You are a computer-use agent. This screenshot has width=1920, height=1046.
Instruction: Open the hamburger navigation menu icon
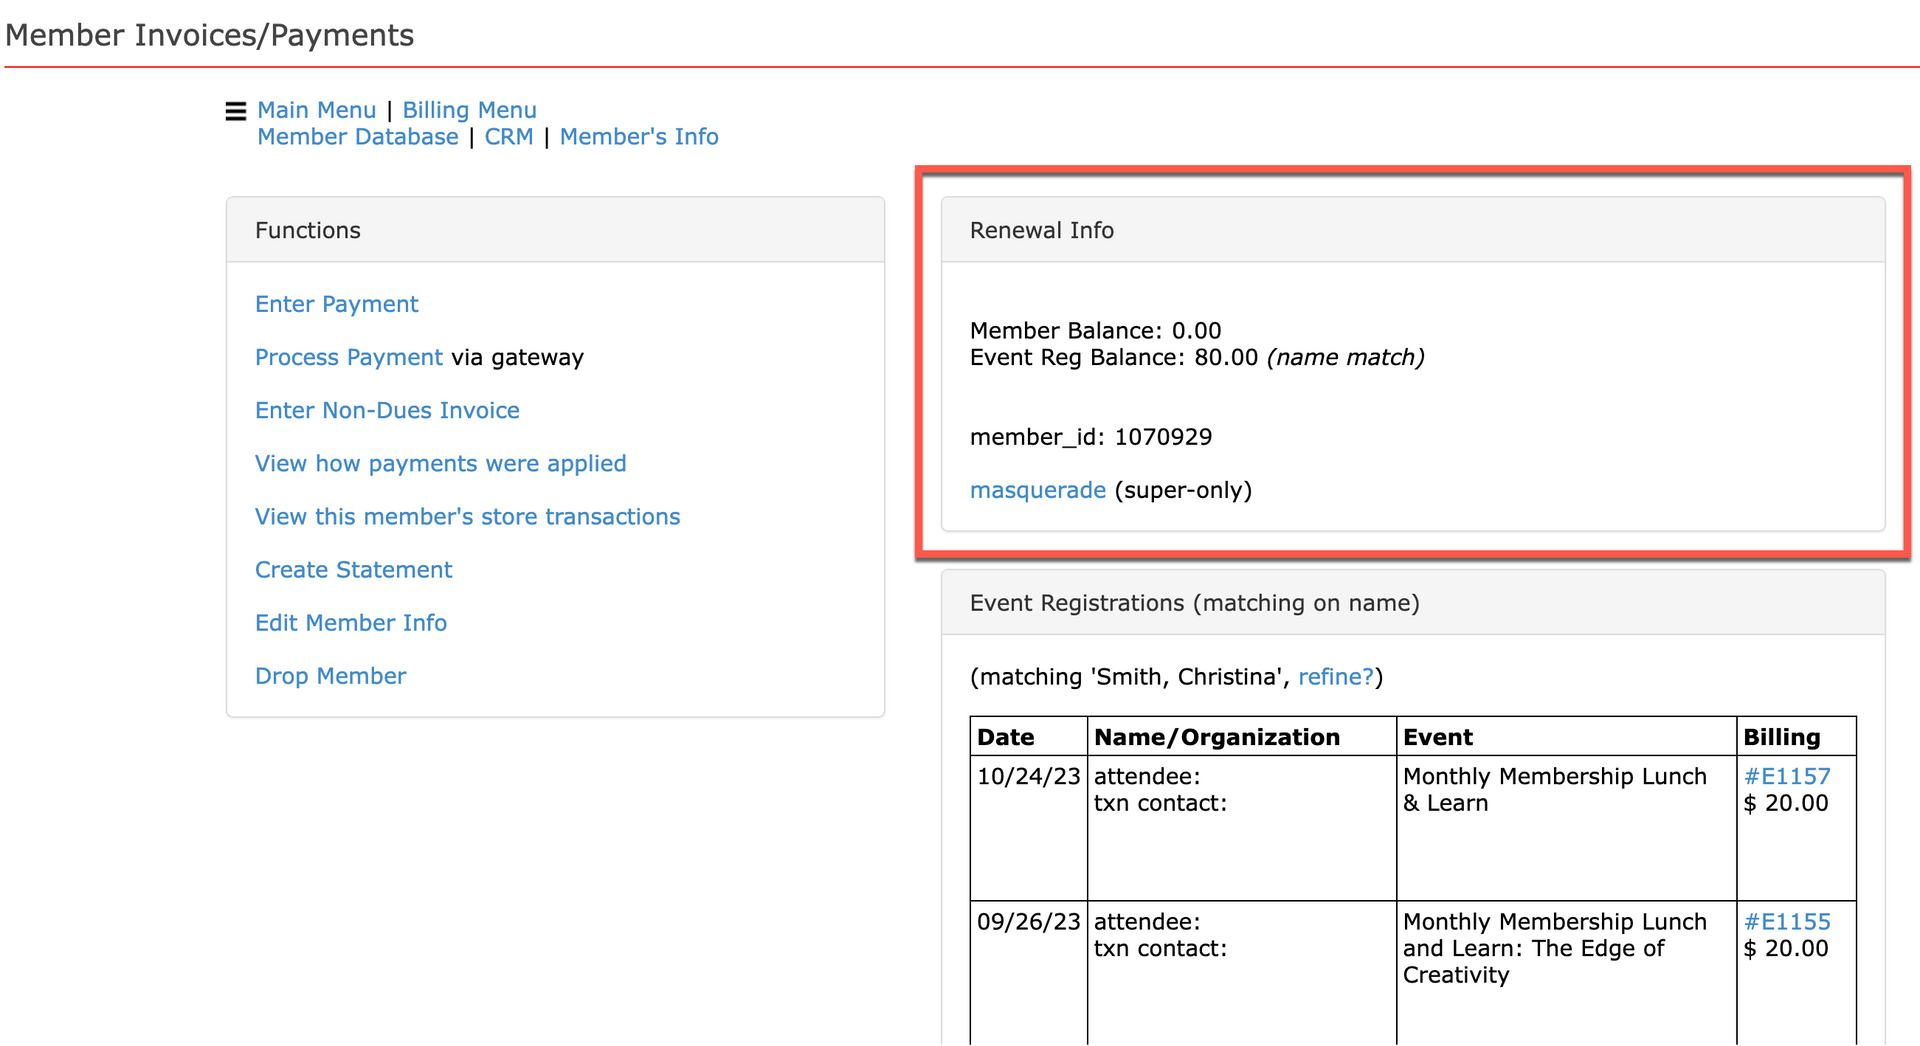click(x=236, y=111)
